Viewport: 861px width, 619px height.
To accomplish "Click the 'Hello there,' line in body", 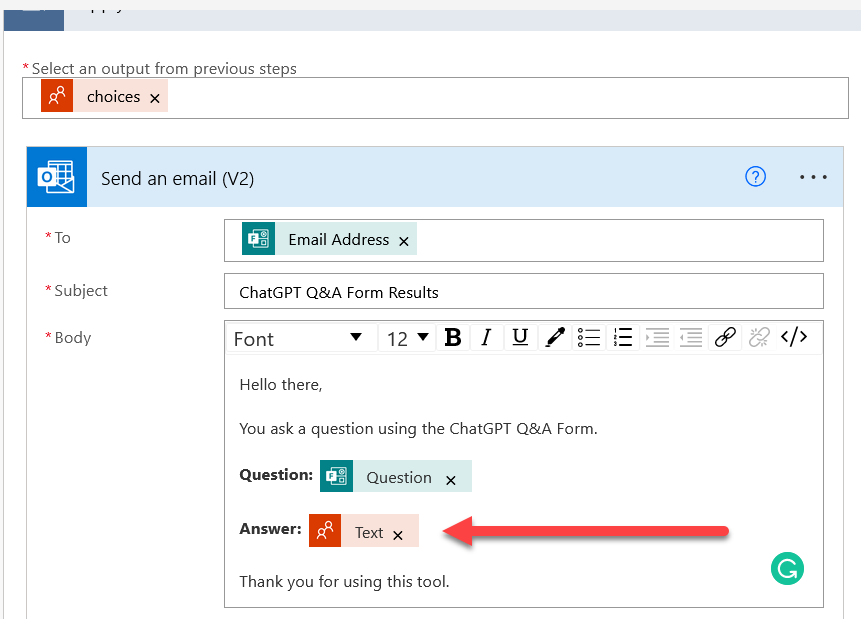I will tap(281, 384).
